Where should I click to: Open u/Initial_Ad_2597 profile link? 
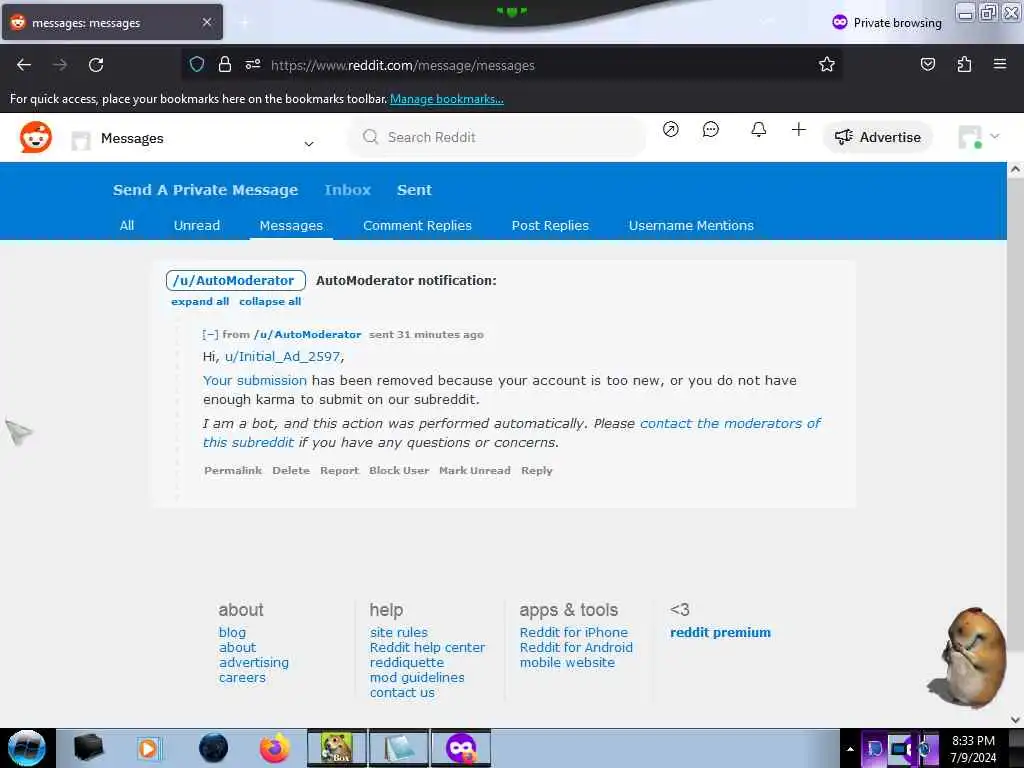coord(282,357)
